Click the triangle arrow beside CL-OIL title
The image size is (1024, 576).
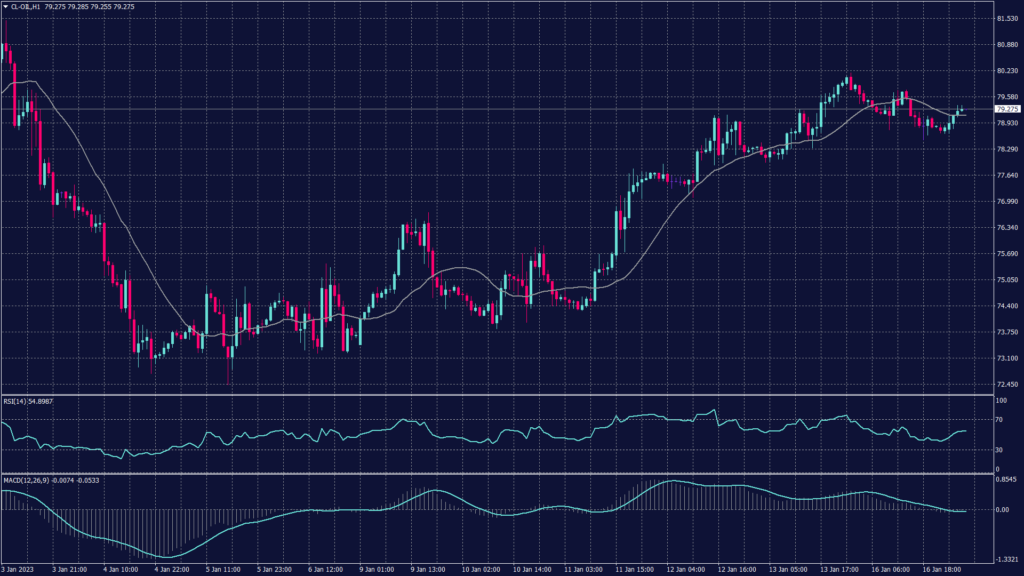tap(5, 7)
